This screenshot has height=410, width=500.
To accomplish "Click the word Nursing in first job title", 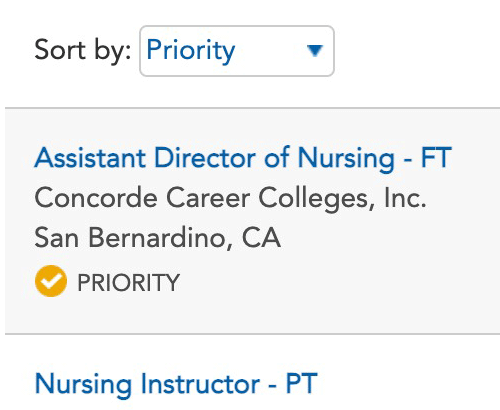I will click(x=346, y=159).
